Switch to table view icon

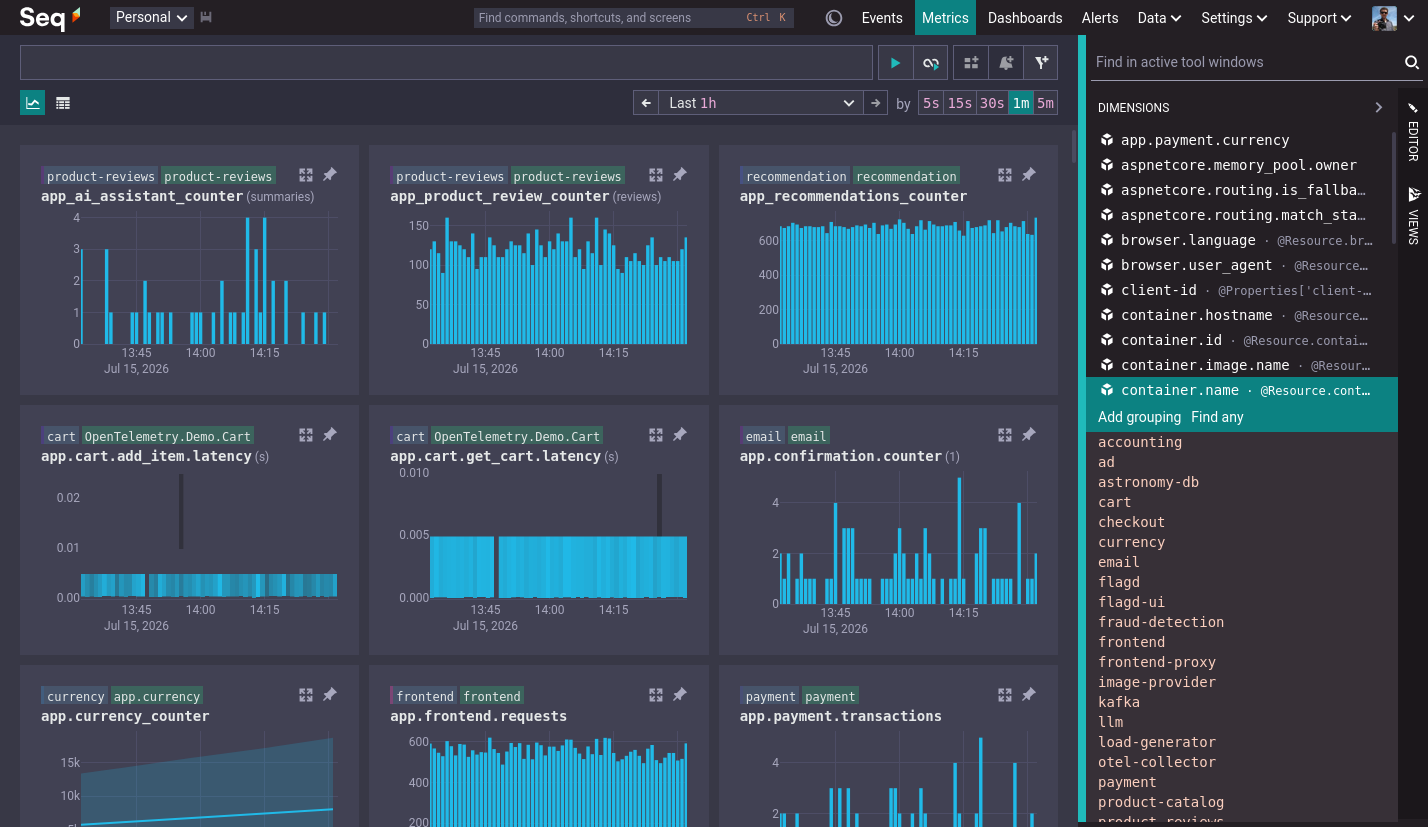[x=63, y=102]
